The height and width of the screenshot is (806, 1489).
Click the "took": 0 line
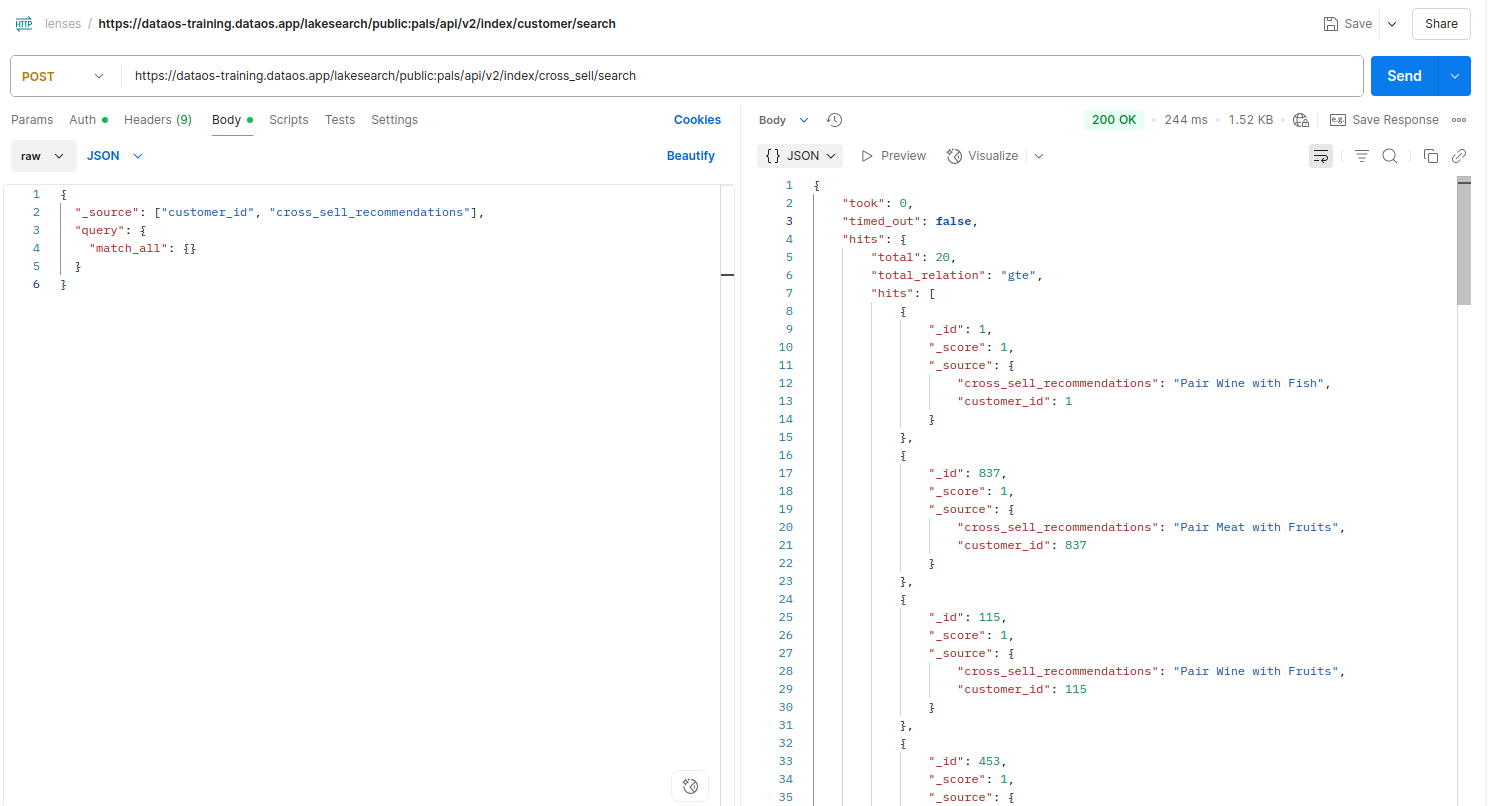click(878, 204)
